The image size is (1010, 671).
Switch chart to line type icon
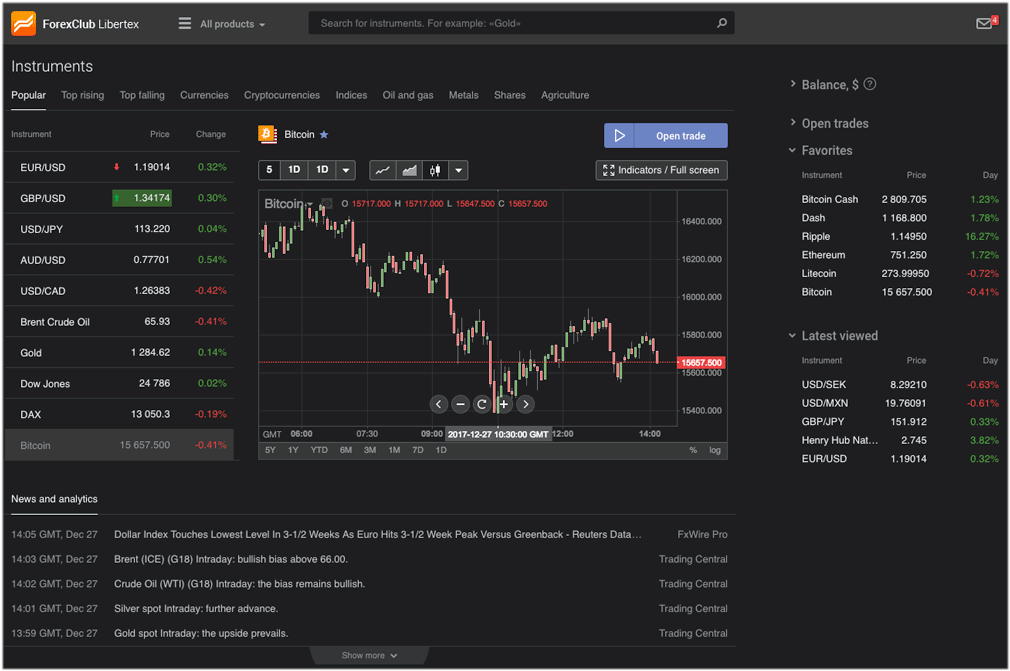pos(382,170)
